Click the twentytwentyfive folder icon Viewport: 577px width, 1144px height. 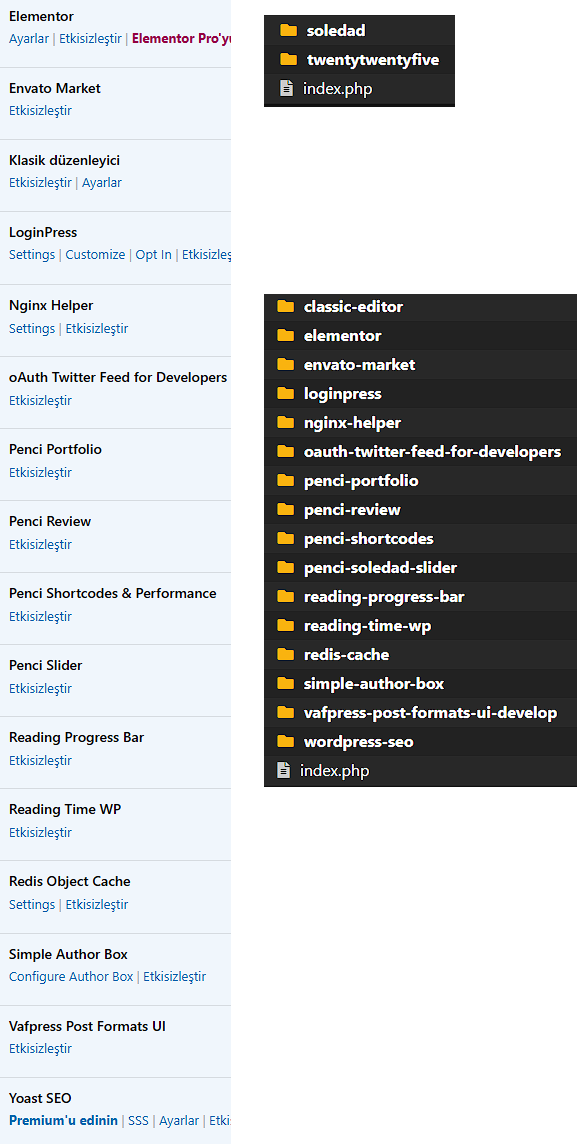tap(288, 59)
